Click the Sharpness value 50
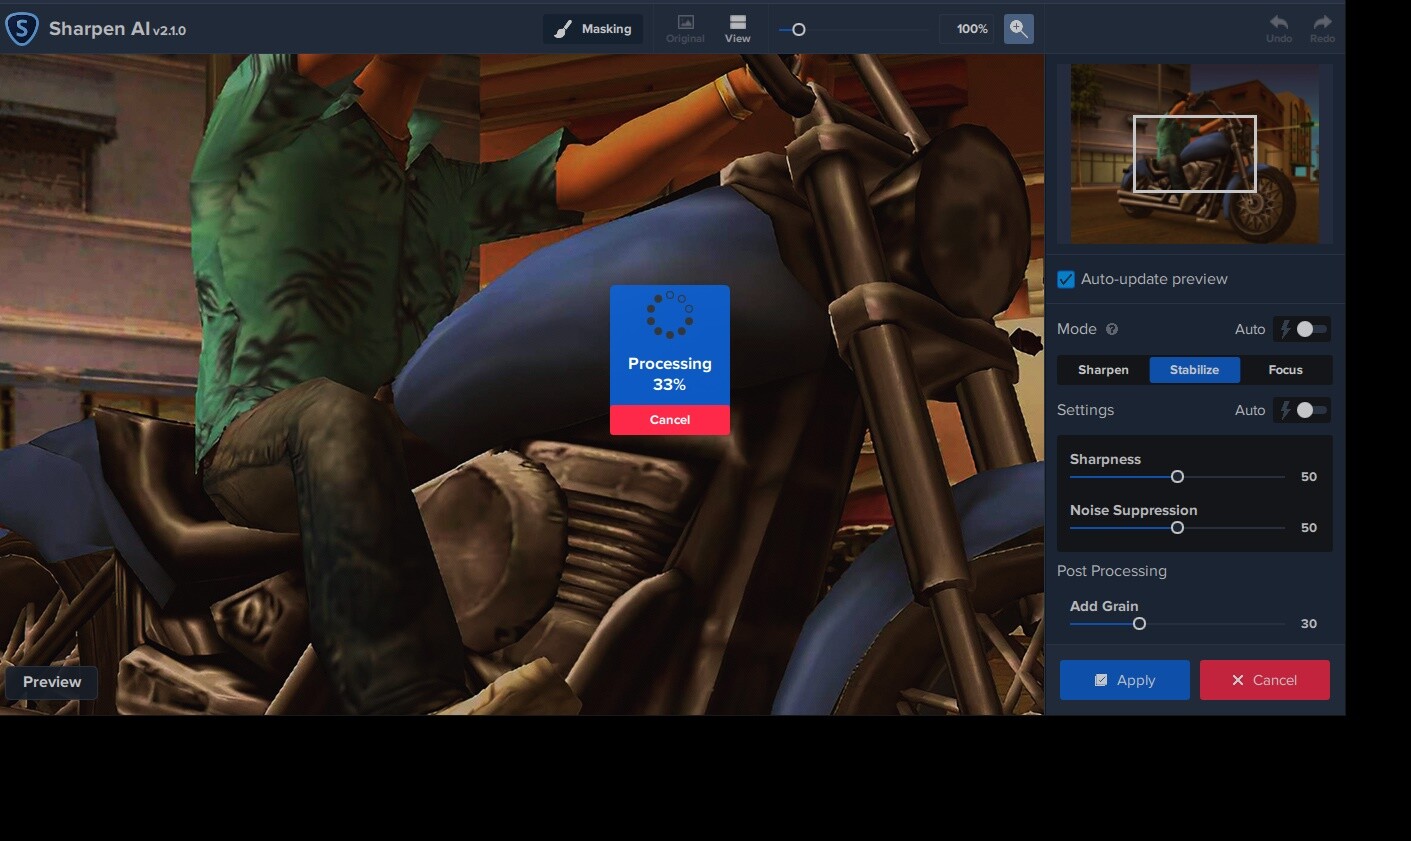 (x=1308, y=477)
